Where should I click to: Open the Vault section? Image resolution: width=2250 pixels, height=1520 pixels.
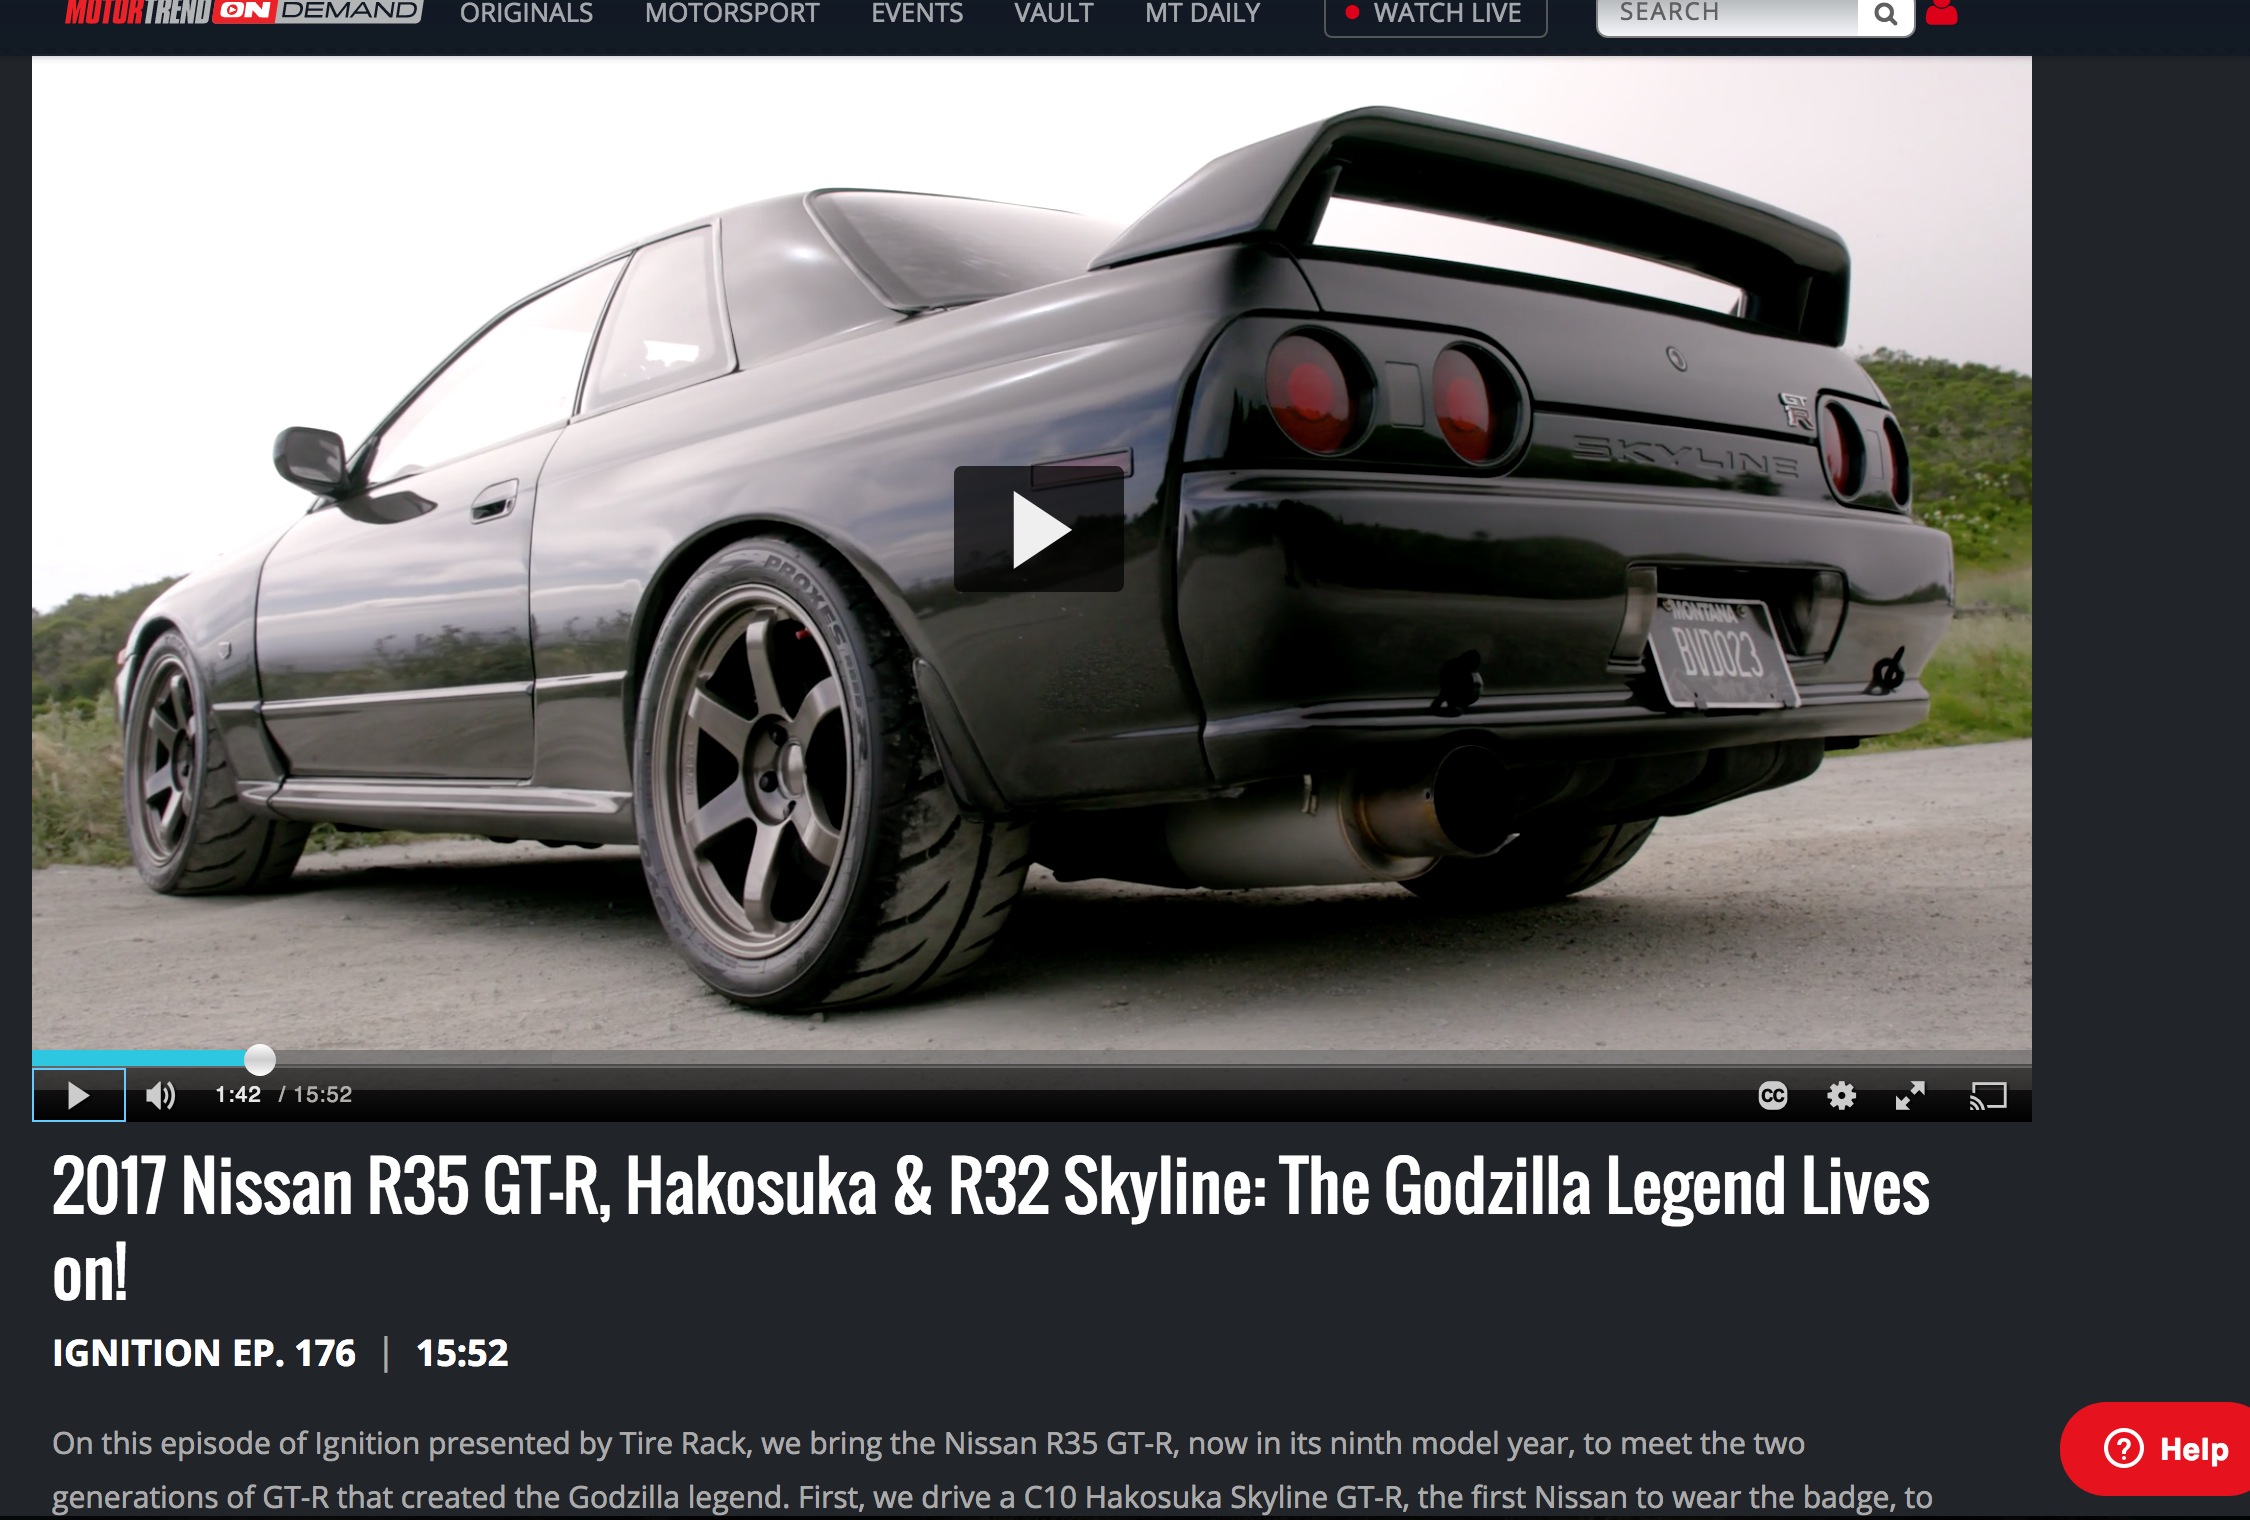click(x=1054, y=13)
